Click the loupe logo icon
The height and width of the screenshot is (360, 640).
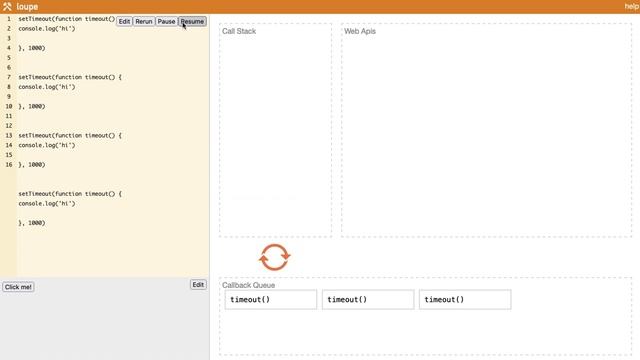pos(7,6)
